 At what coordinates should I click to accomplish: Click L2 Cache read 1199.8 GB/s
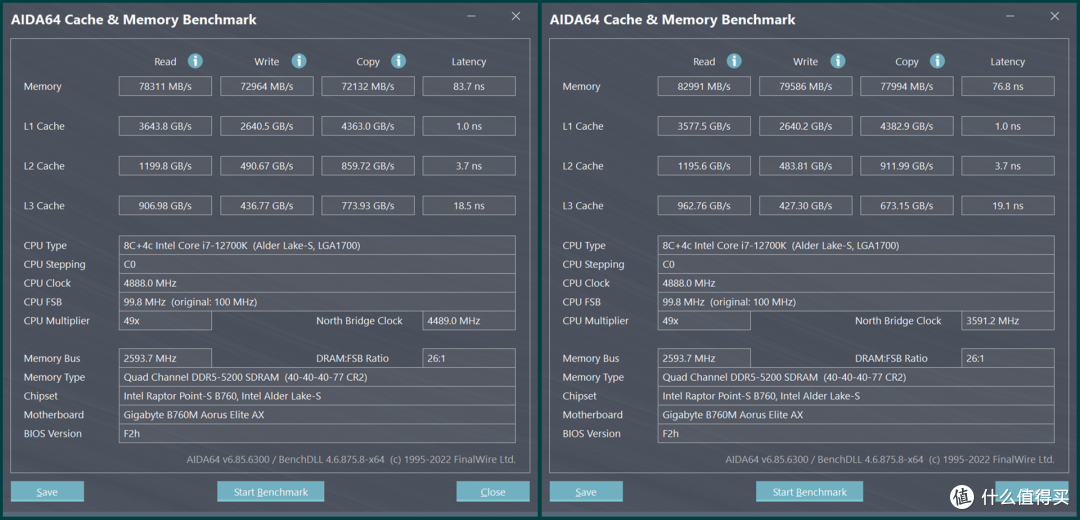[x=165, y=166]
